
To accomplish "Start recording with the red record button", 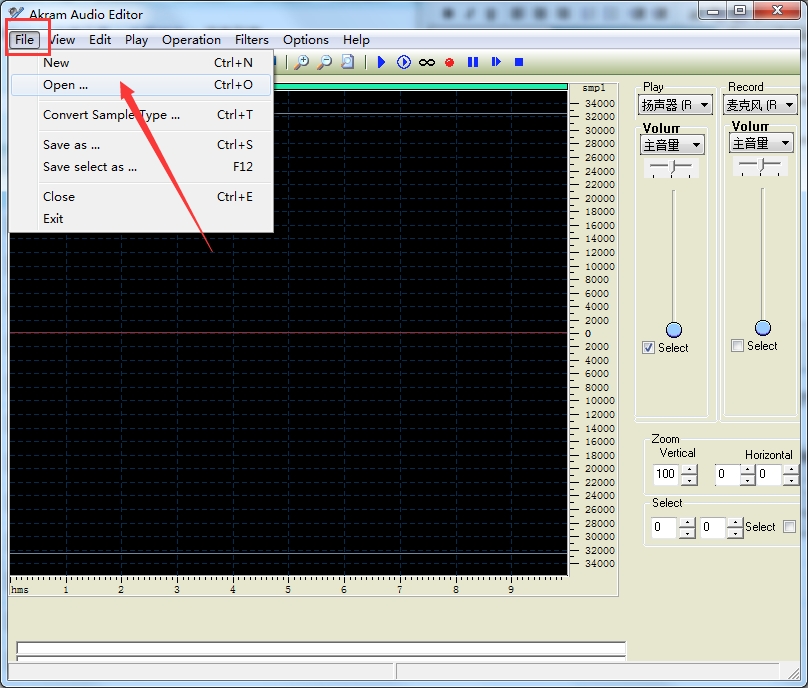I will tap(450, 62).
